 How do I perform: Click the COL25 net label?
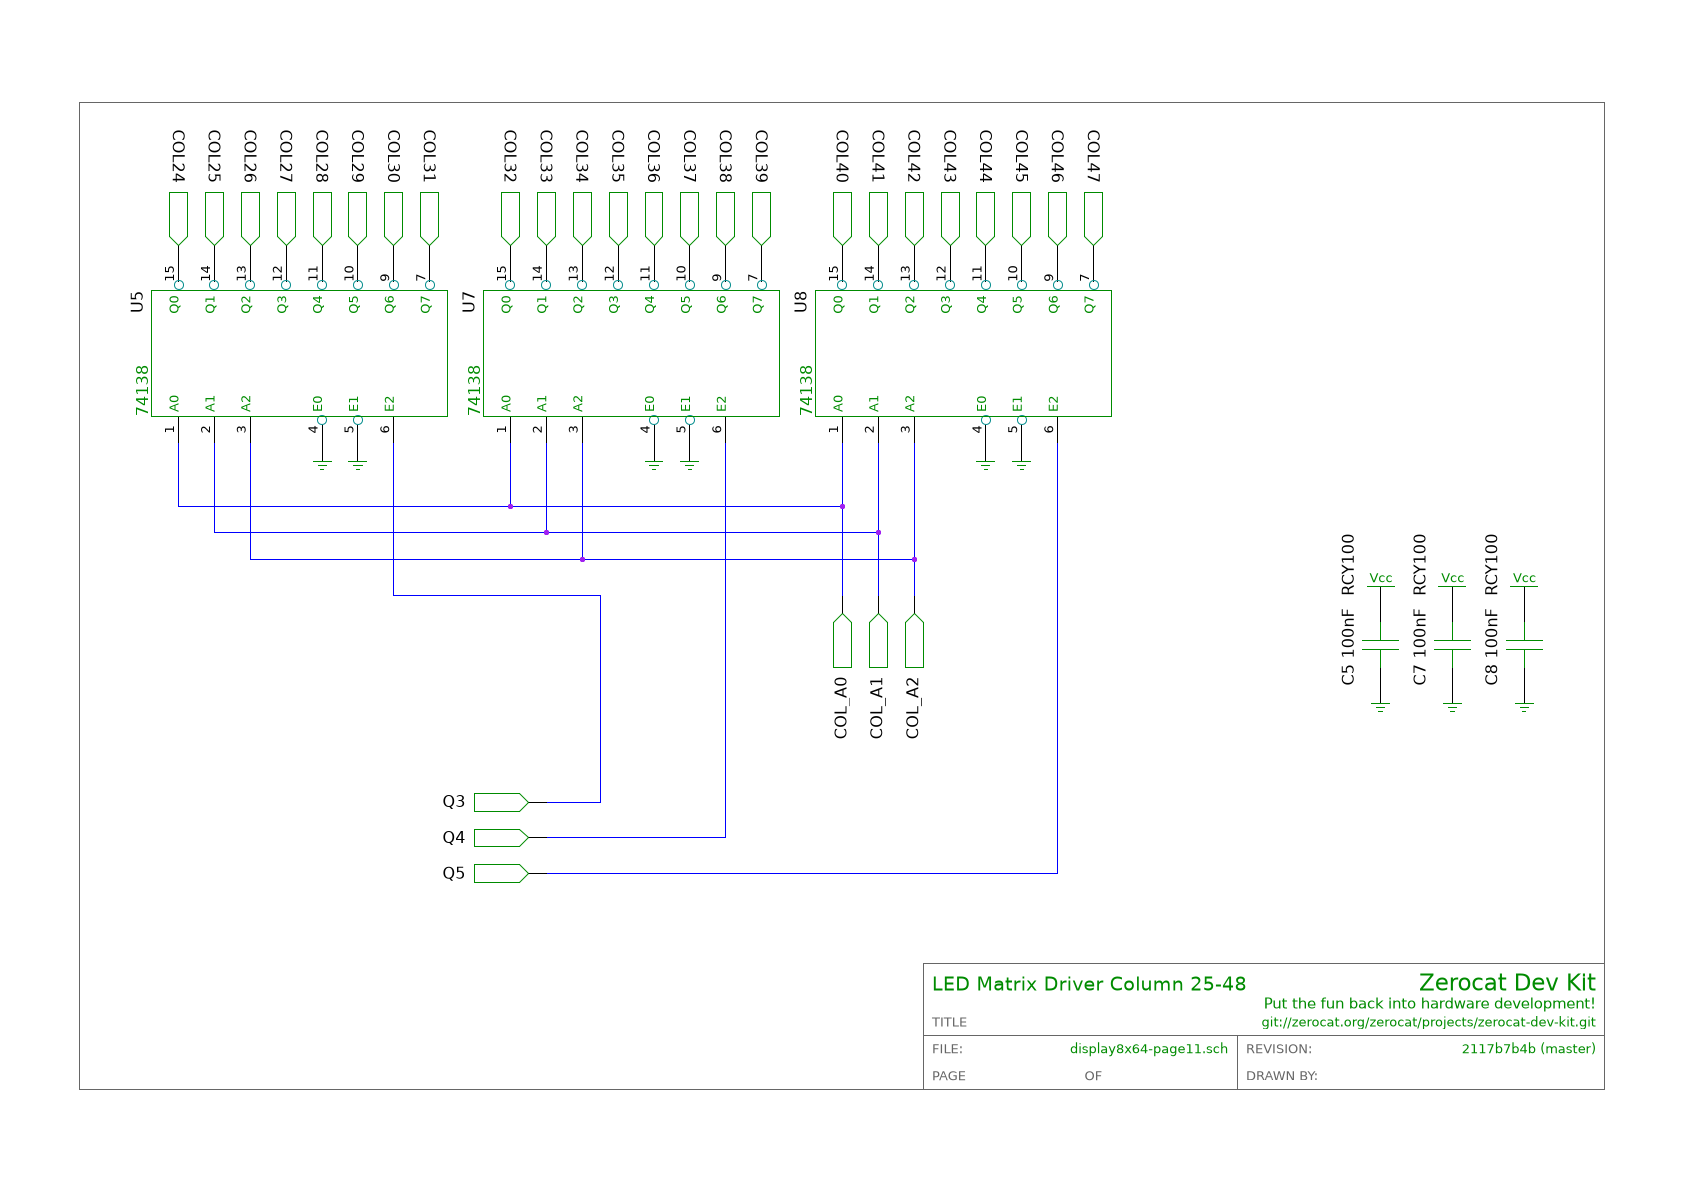[x=214, y=157]
